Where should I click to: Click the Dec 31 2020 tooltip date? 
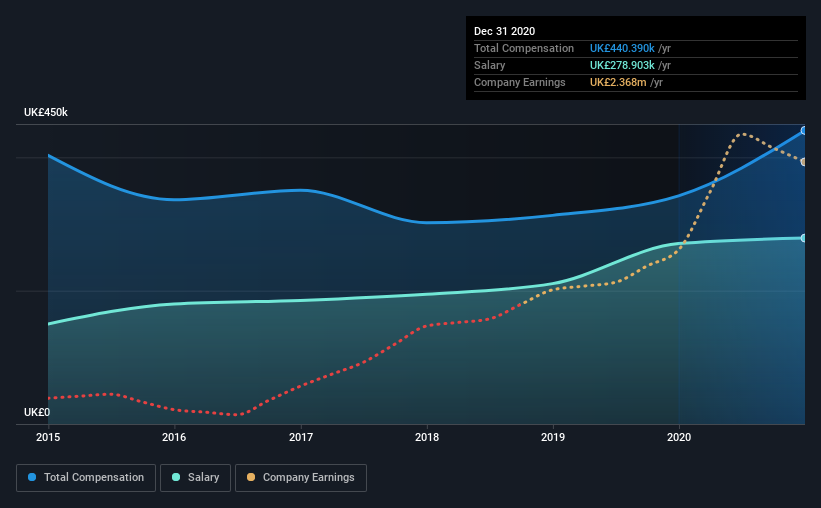(504, 31)
